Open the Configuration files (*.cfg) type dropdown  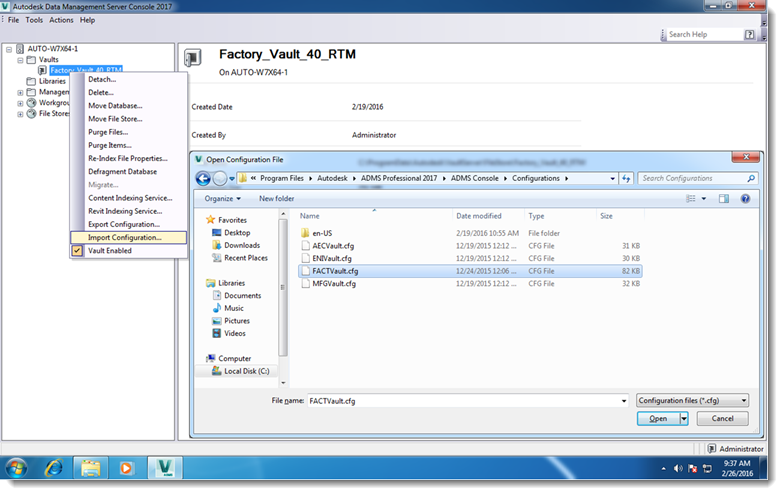point(692,401)
